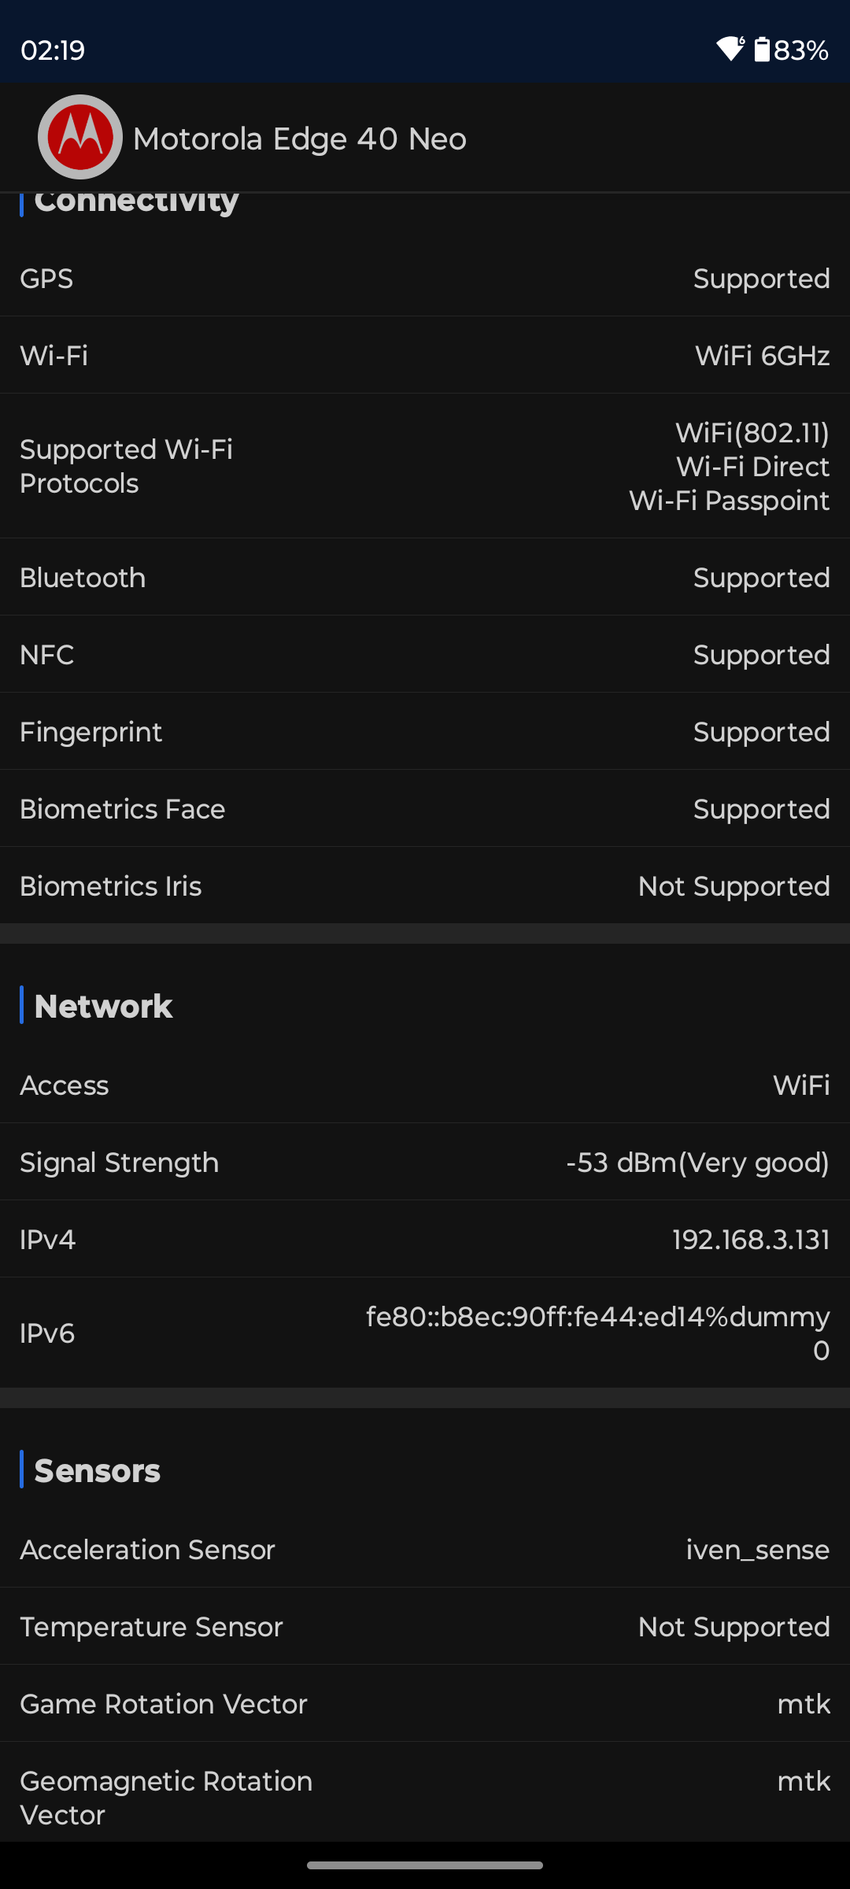This screenshot has width=850, height=1889.
Task: Tap the 02:19 clock in status bar
Action: [53, 50]
